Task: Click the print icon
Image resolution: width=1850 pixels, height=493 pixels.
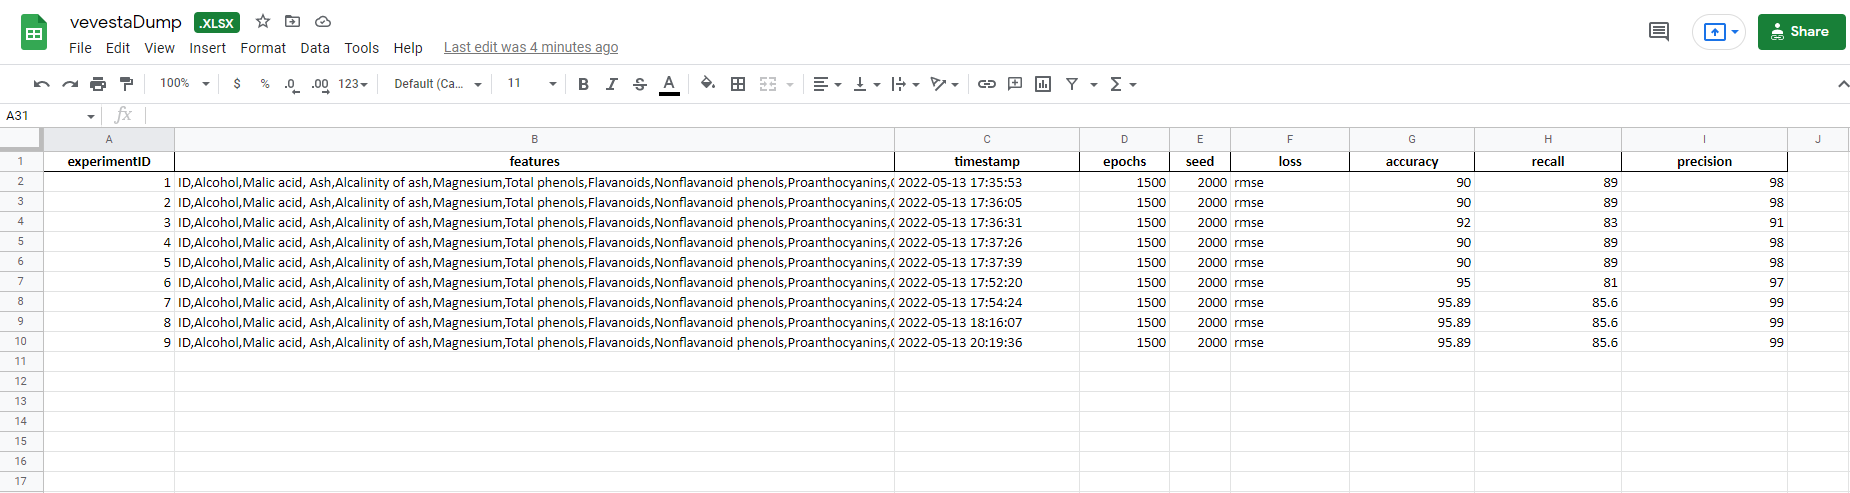Action: [x=98, y=84]
